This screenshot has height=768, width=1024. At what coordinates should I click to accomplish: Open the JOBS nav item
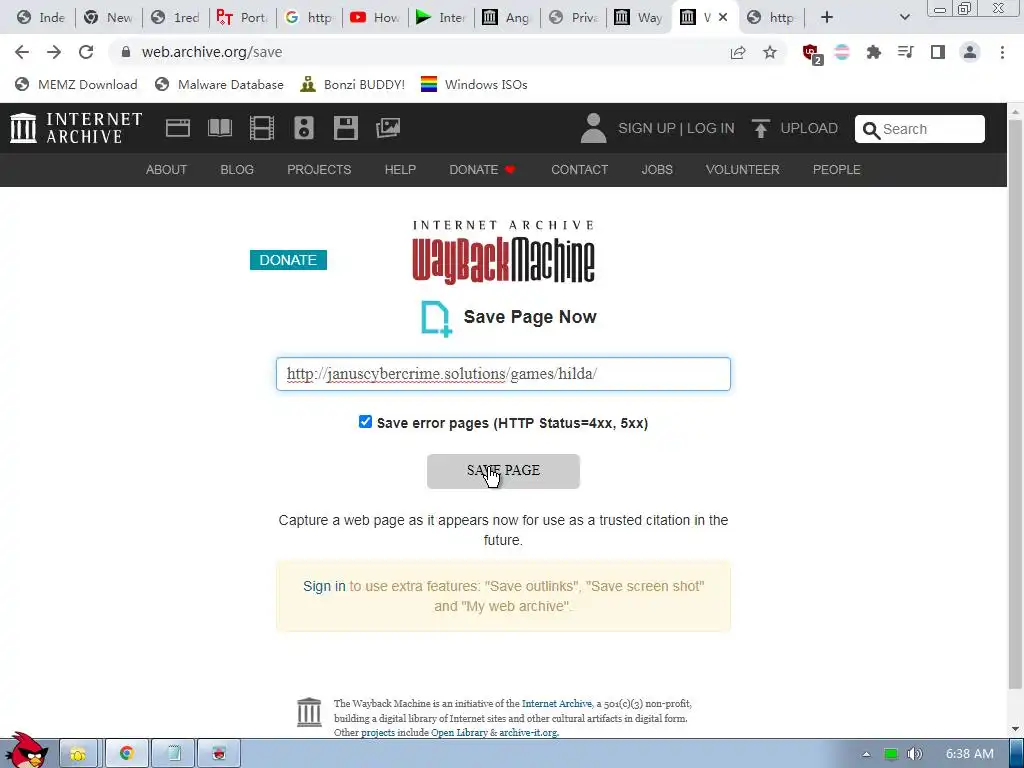pyautogui.click(x=657, y=170)
